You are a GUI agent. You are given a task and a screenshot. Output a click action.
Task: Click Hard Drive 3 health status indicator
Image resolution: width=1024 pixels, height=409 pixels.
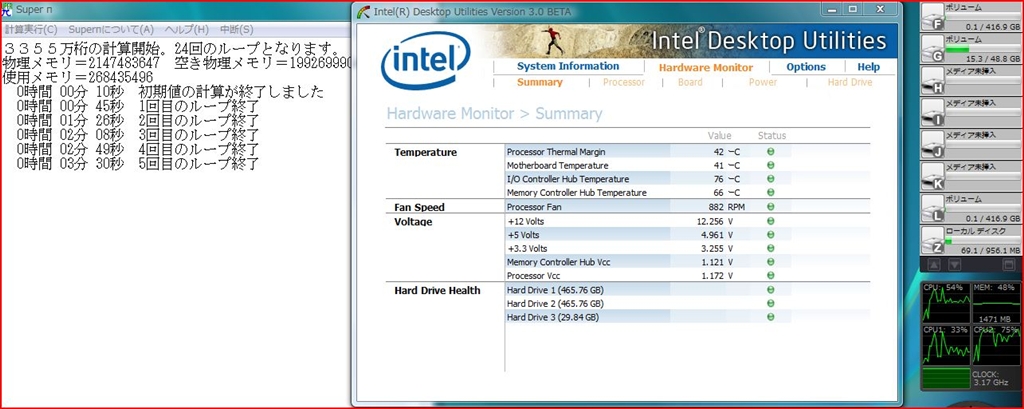[x=771, y=317]
